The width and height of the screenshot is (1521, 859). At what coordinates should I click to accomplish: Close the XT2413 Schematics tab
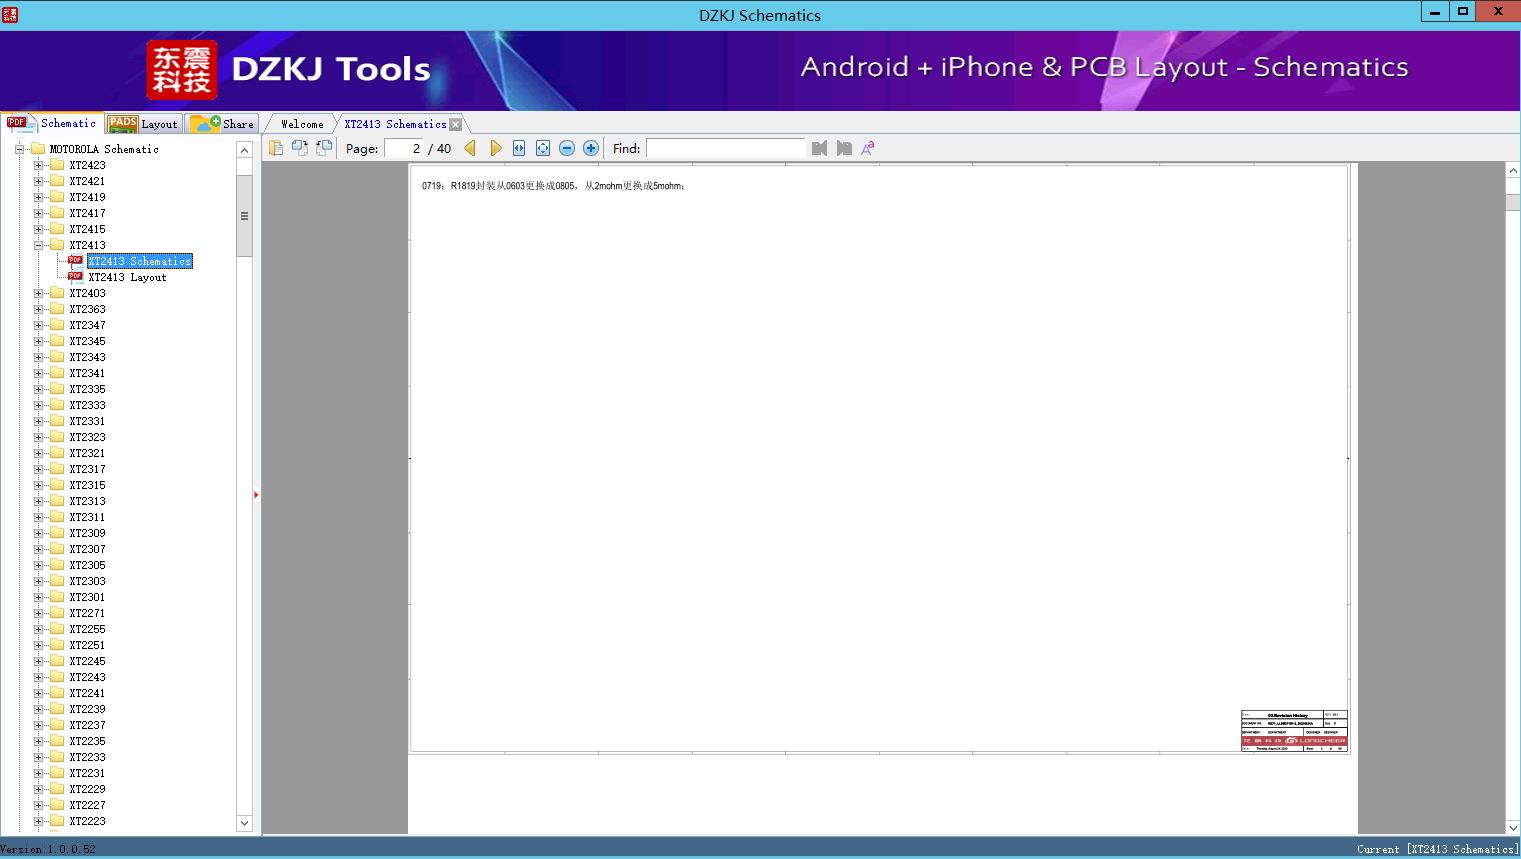pos(456,124)
